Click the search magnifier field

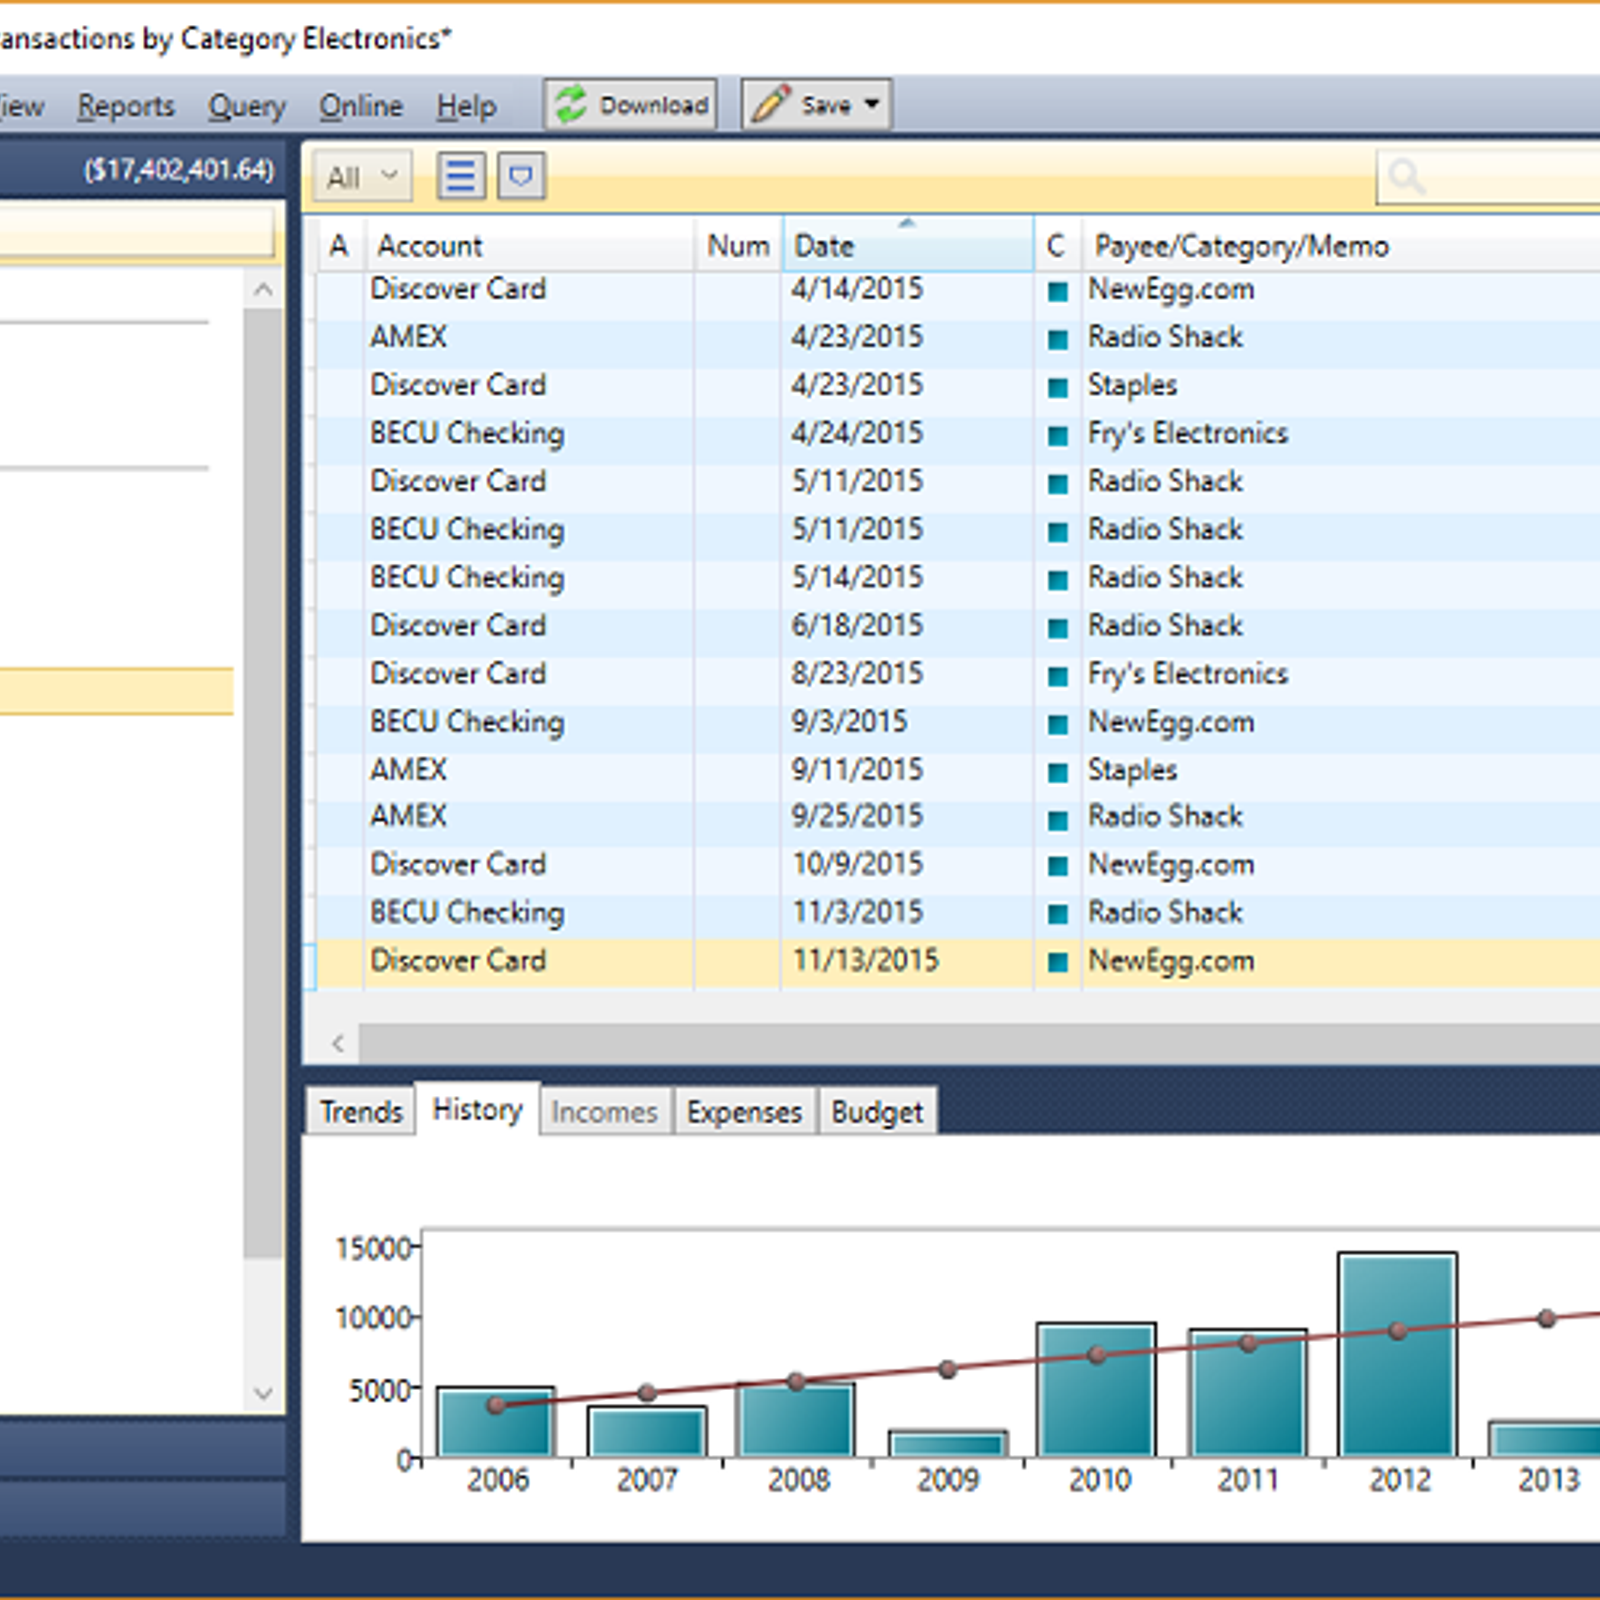1488,178
